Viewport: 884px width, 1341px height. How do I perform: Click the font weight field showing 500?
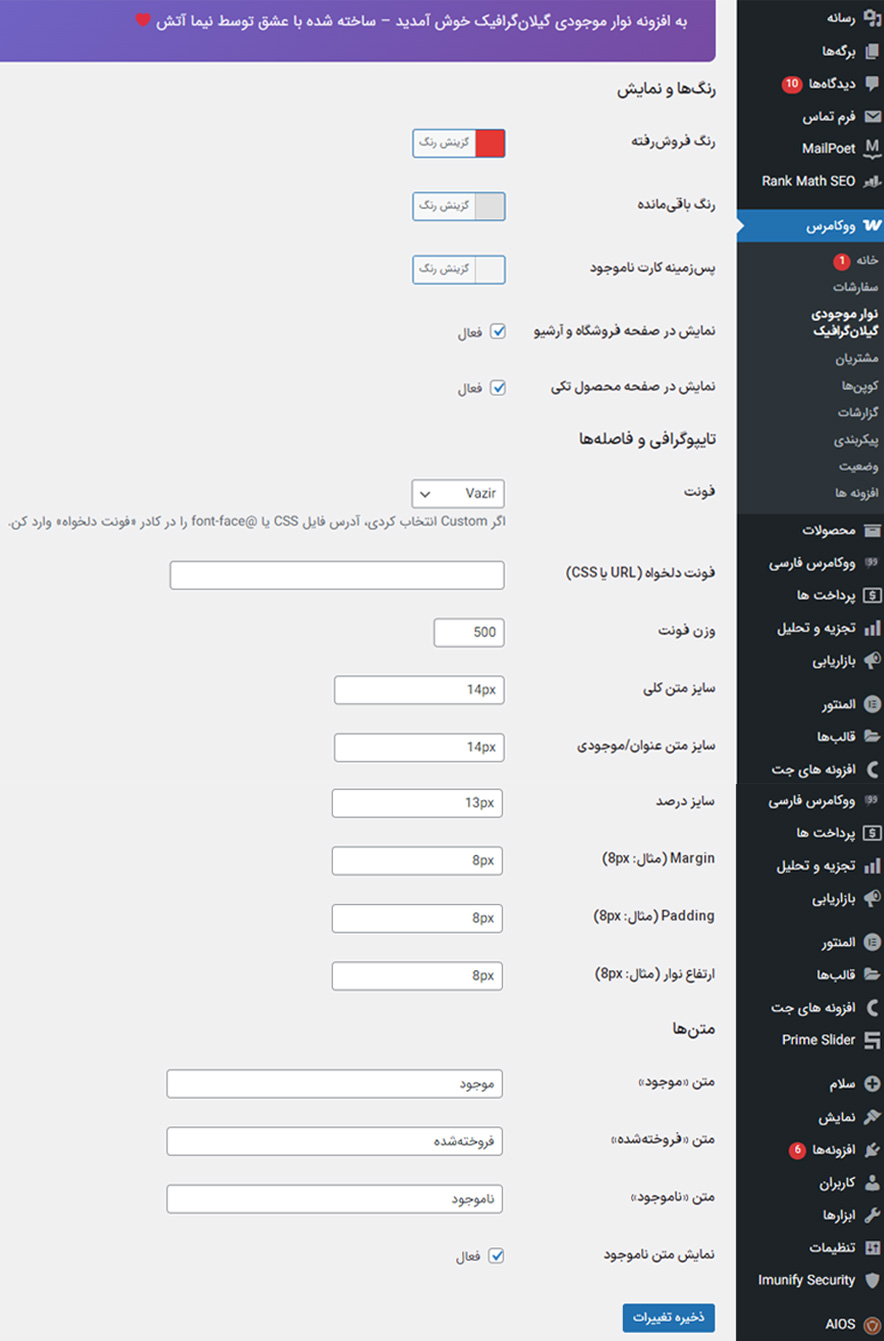pos(469,632)
